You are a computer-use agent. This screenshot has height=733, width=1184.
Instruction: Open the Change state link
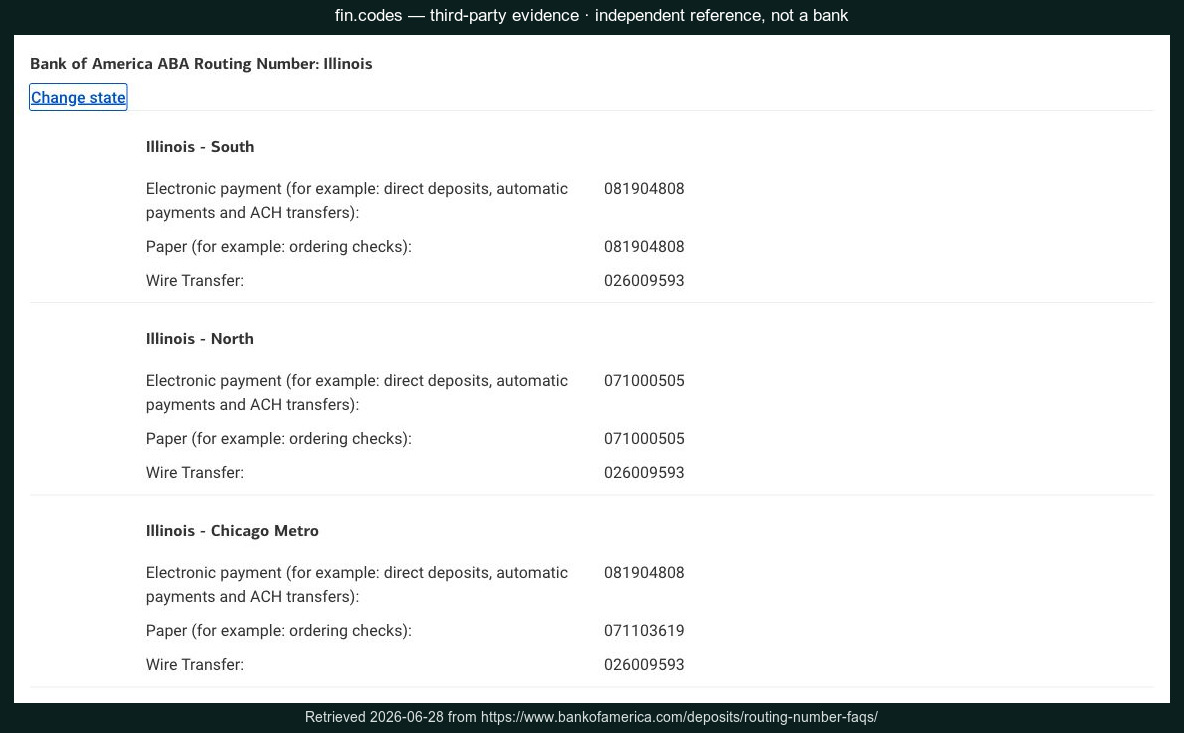78,97
